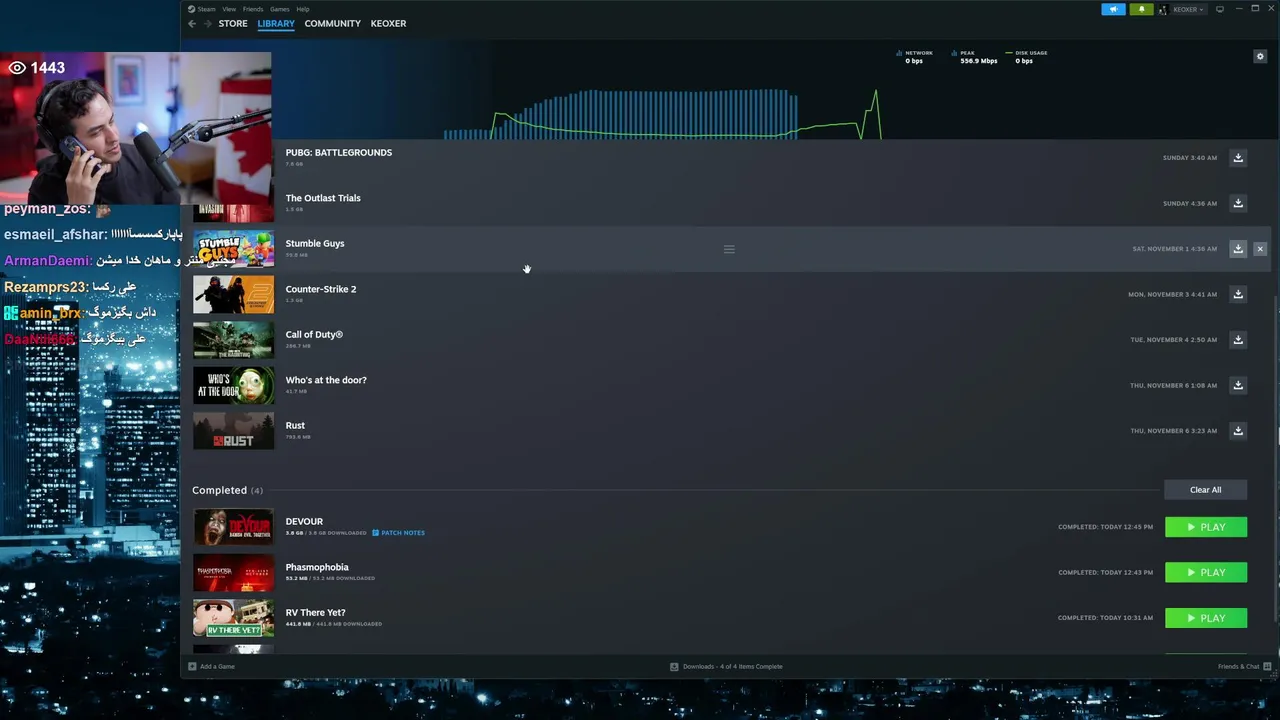
Task: Open DEVOUR game thumbnail
Action: 233,527
